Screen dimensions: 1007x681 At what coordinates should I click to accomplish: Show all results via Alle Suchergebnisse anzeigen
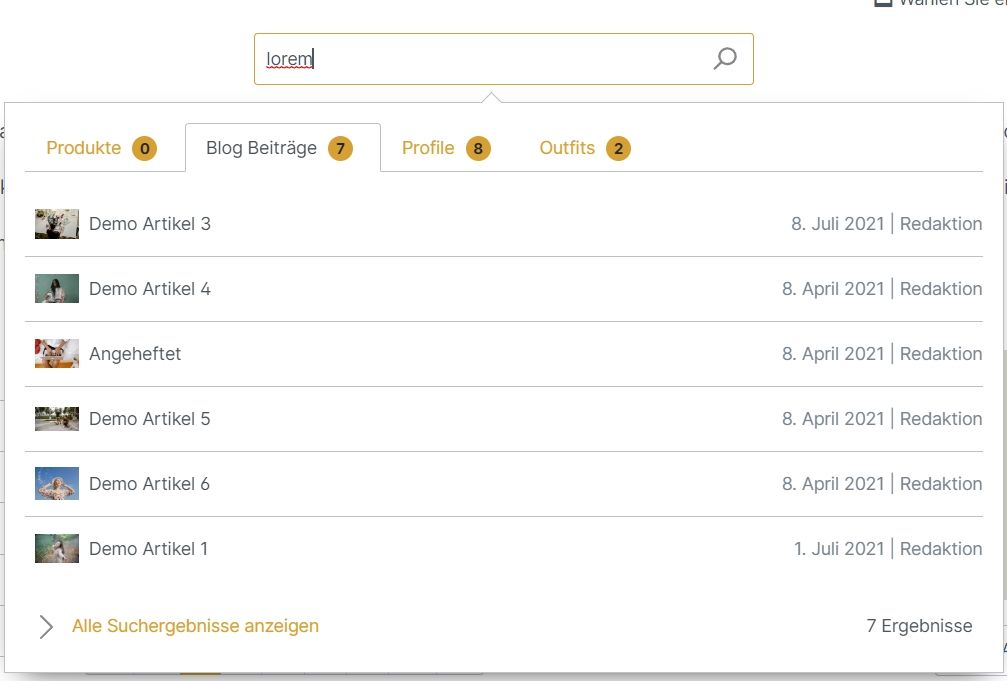[x=195, y=627]
